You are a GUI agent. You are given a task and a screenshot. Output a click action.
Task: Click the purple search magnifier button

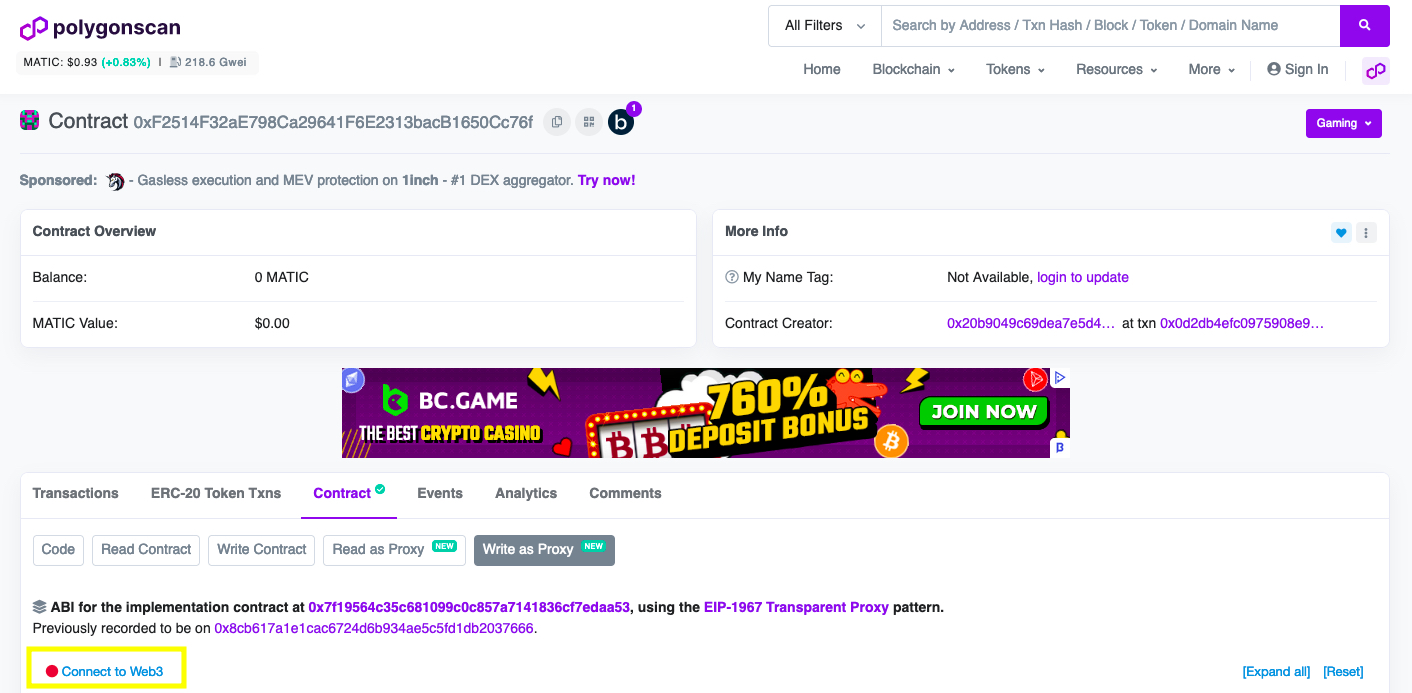(x=1364, y=26)
